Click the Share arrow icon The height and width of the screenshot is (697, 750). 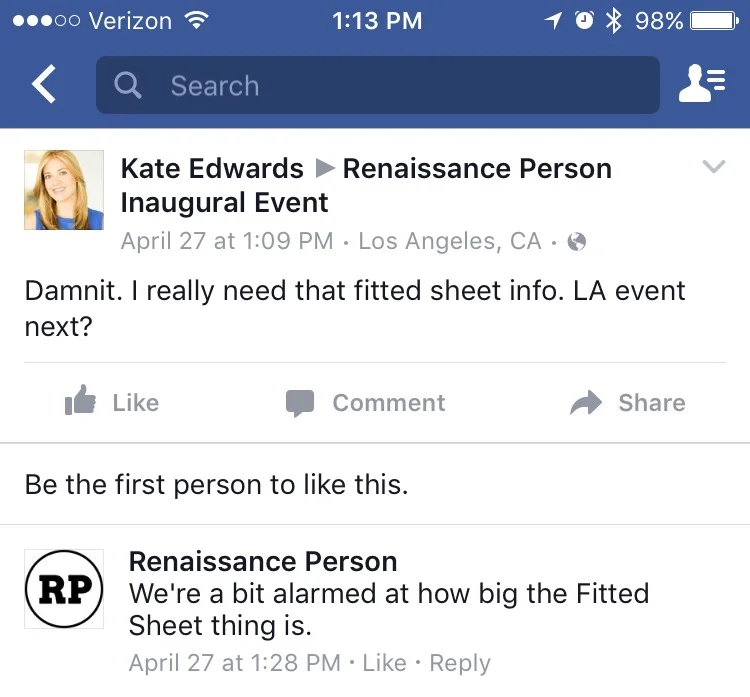pos(586,402)
